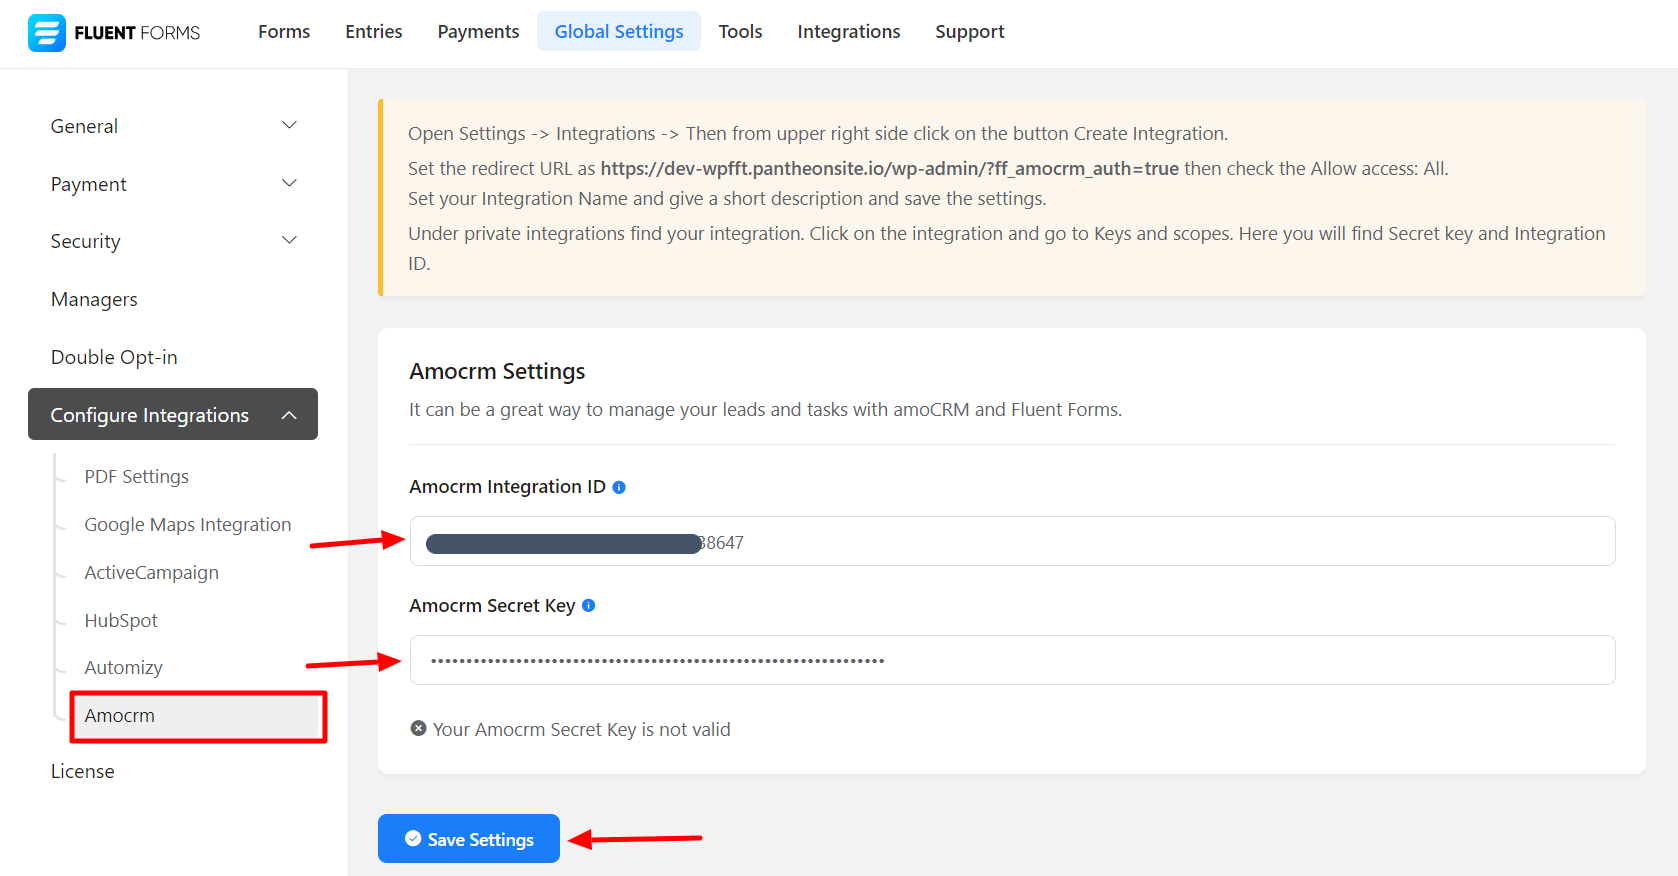Image resolution: width=1678 pixels, height=876 pixels.
Task: Click the info icon beside Amocrm Secret Key
Action: point(589,605)
